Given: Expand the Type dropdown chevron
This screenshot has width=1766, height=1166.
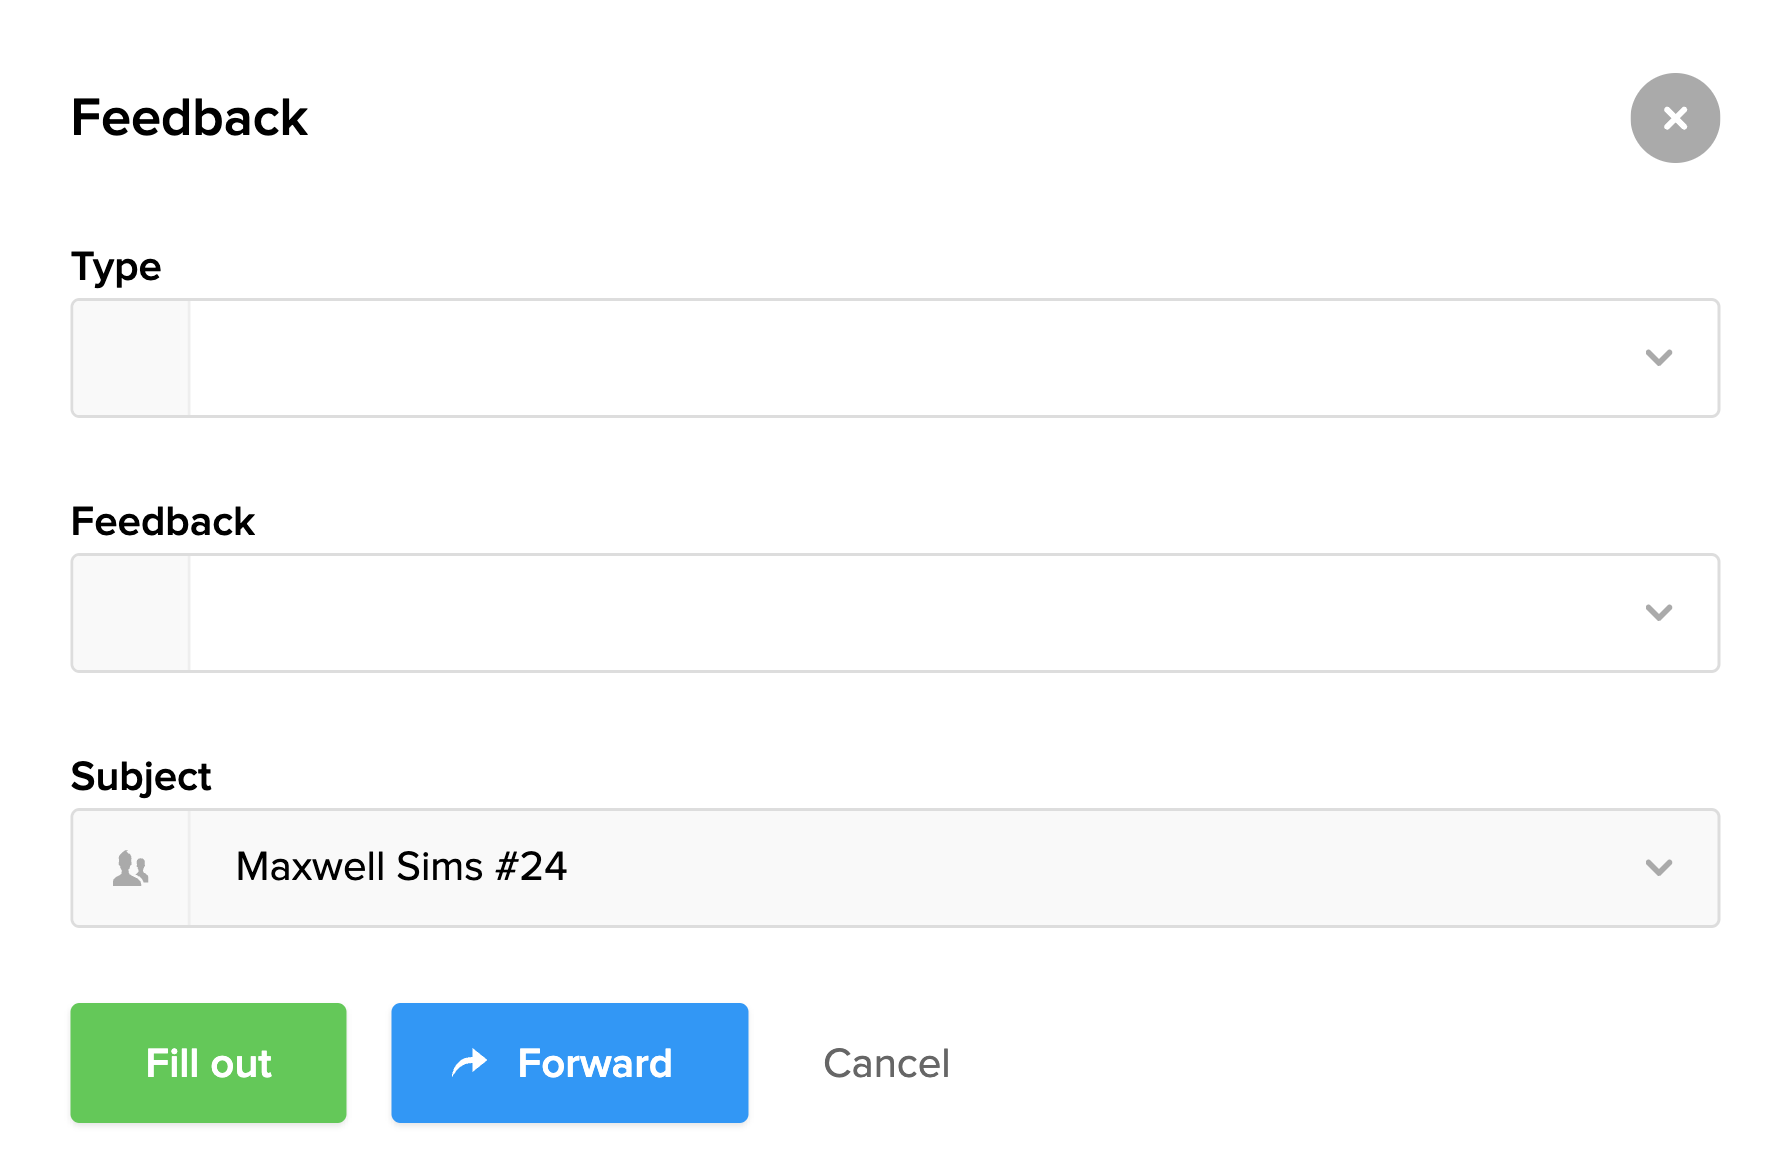Looking at the screenshot, I should (1659, 358).
